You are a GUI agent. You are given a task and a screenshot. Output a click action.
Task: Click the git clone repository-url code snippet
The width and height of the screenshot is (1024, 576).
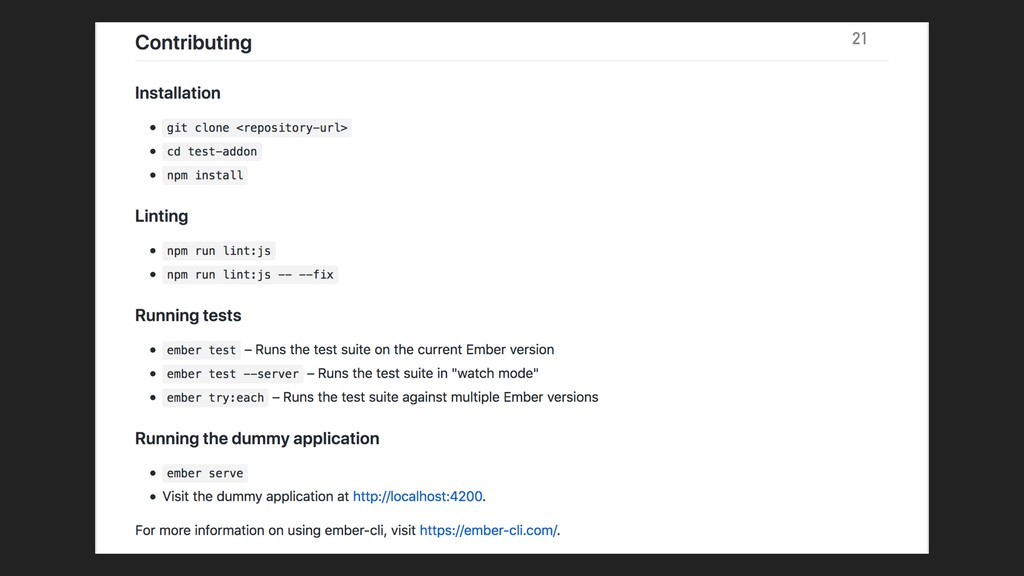point(257,128)
